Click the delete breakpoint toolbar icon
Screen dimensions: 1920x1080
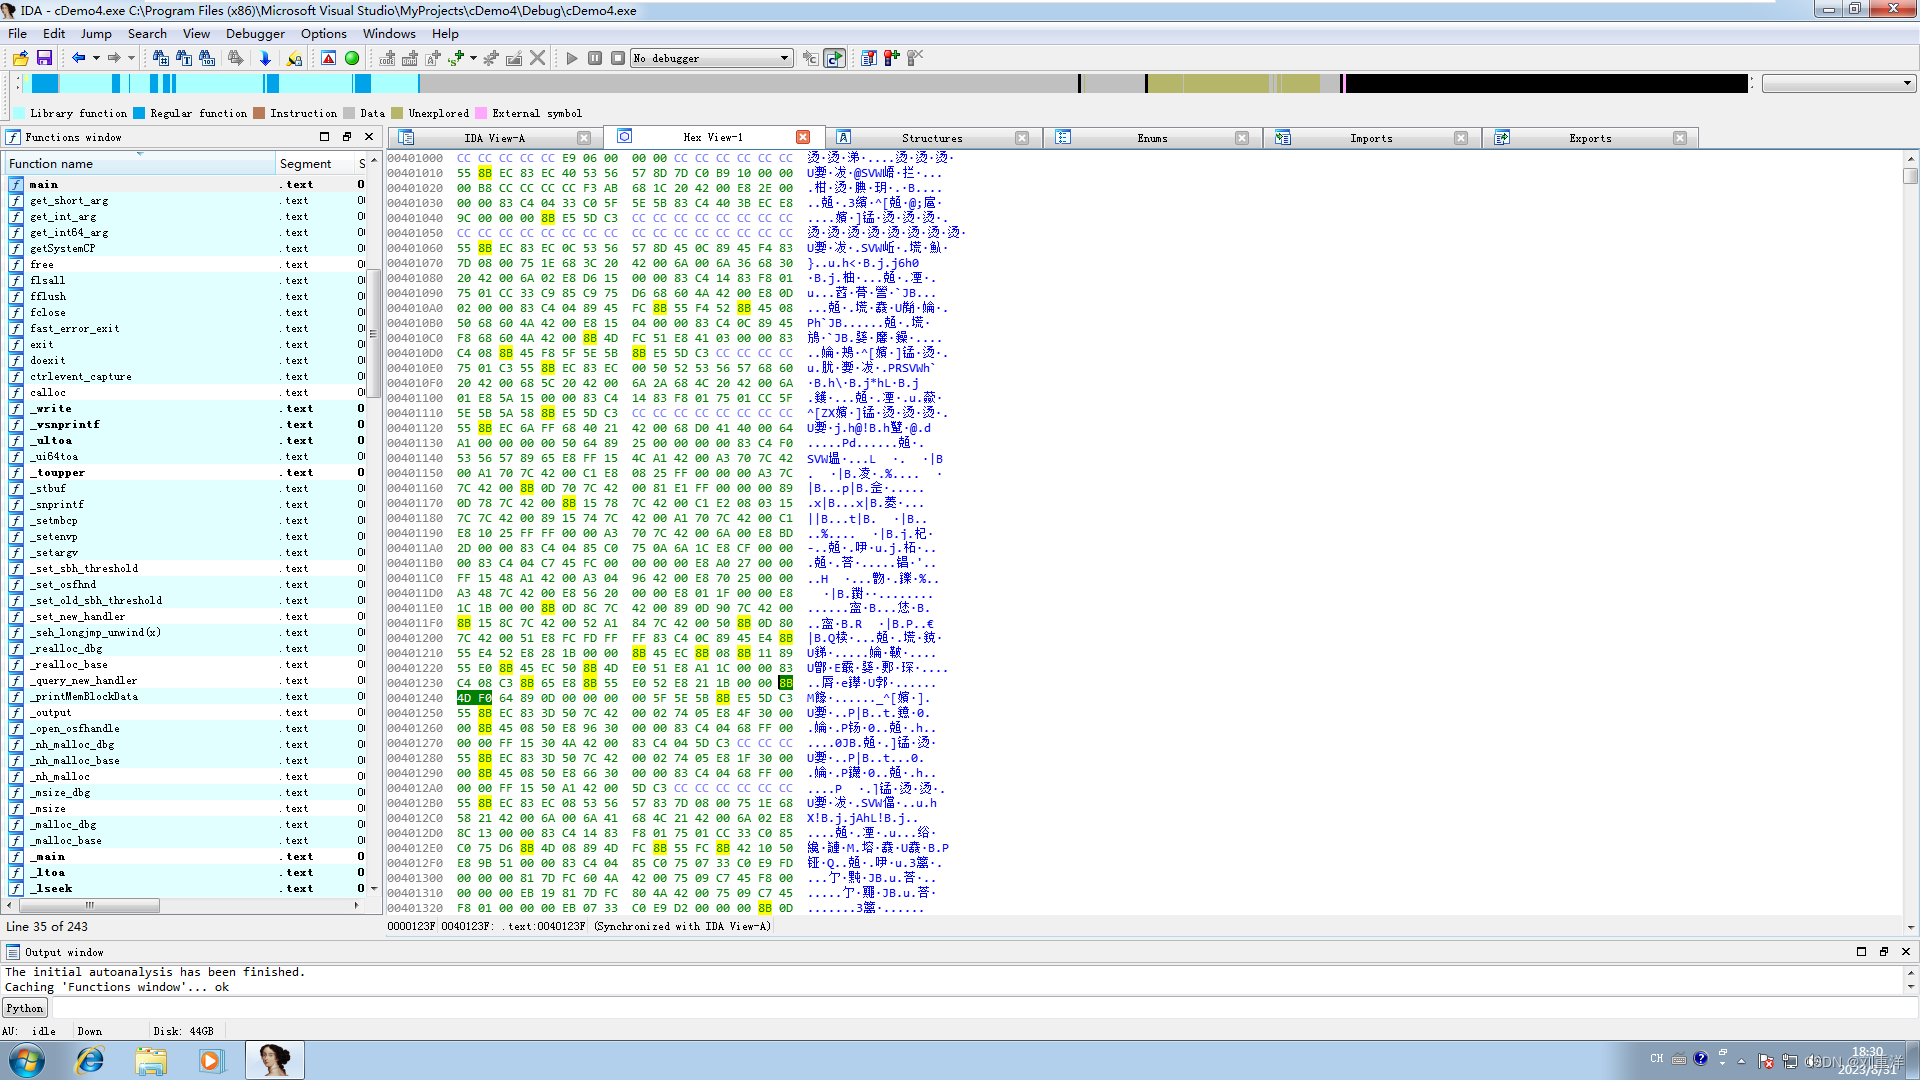click(914, 58)
